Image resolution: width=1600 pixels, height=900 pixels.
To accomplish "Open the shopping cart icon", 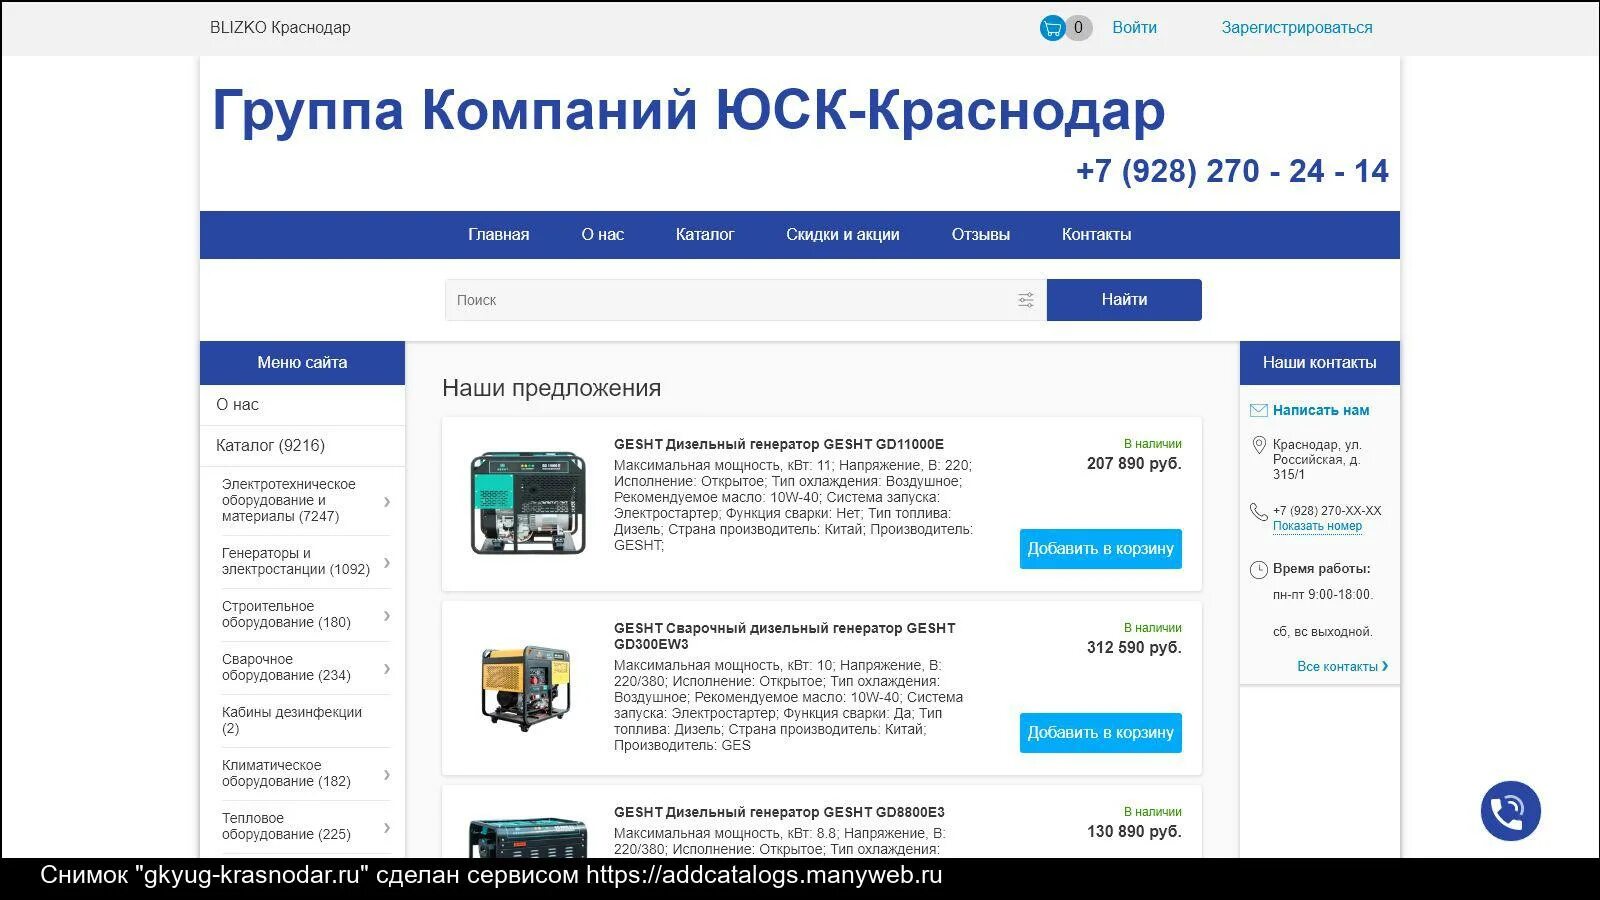I will [x=1052, y=28].
